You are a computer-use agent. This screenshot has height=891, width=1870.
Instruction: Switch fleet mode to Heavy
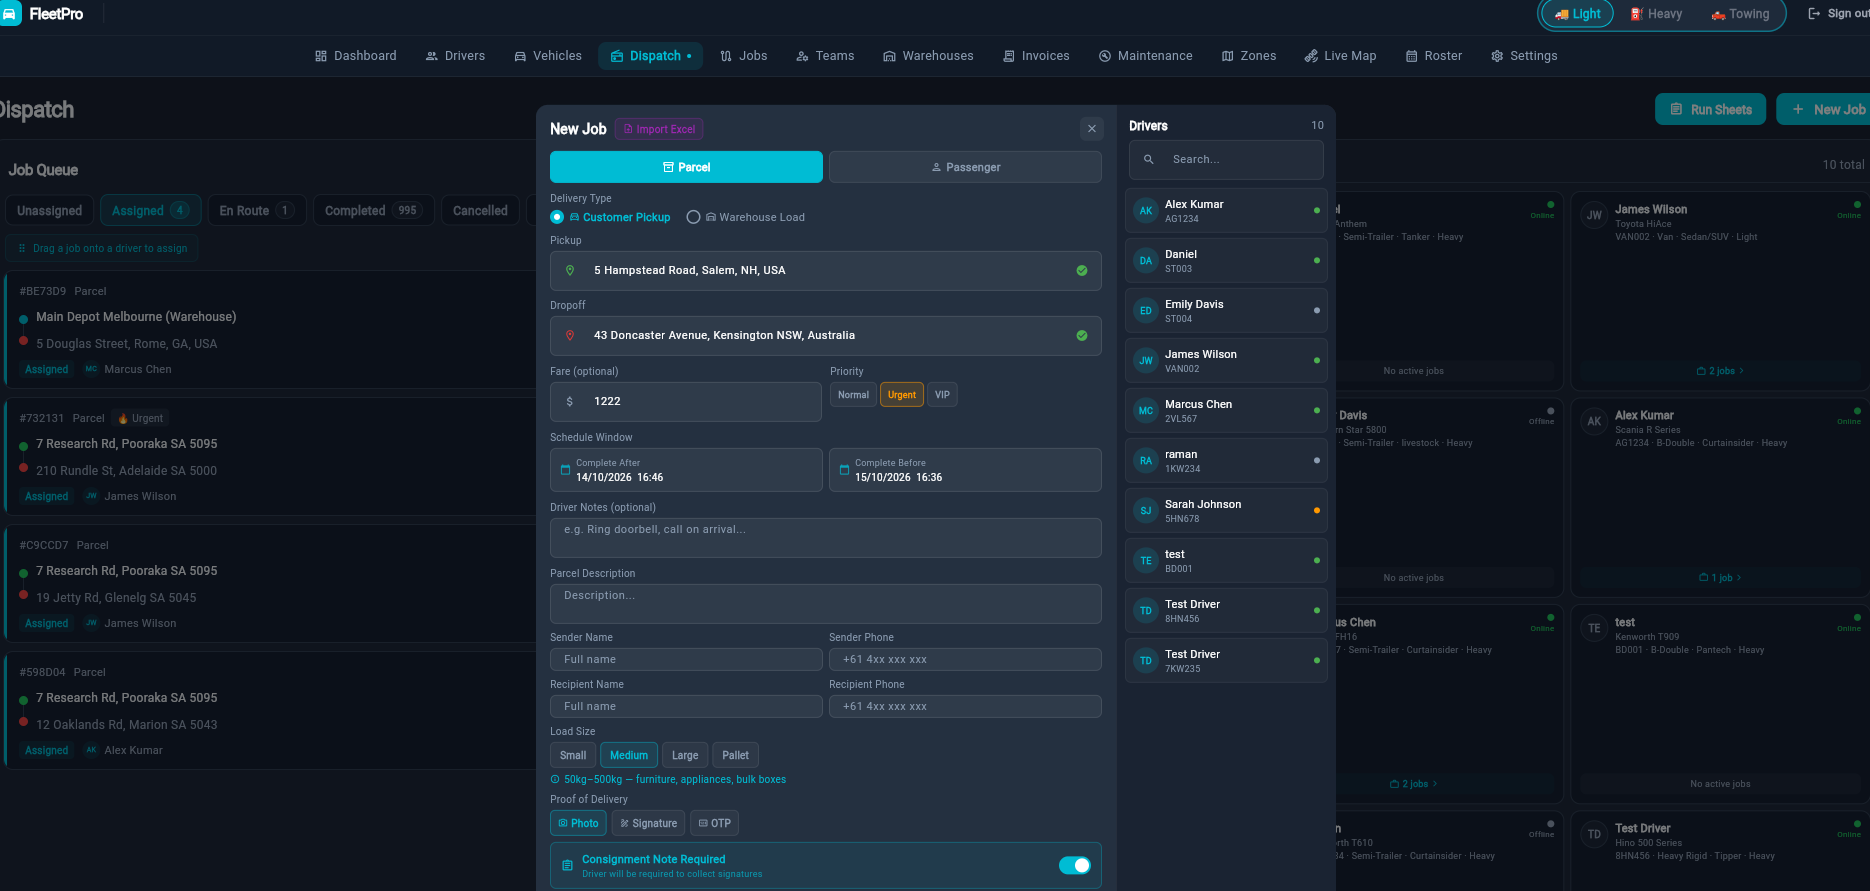[1656, 14]
